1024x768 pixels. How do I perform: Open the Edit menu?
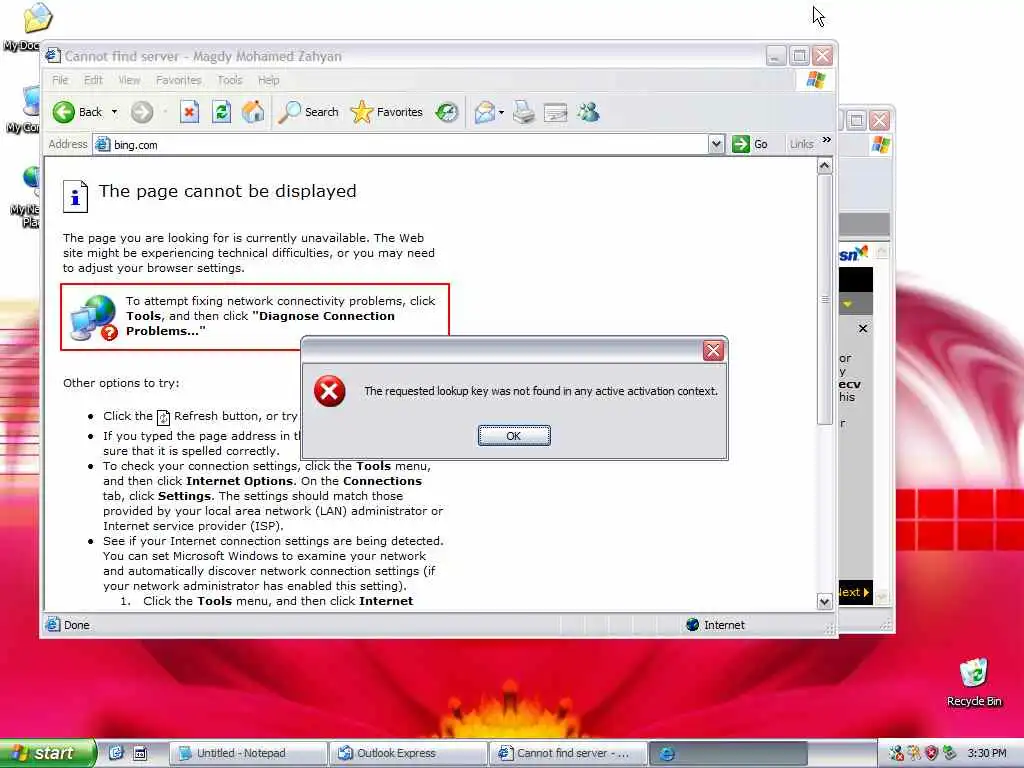(93, 80)
